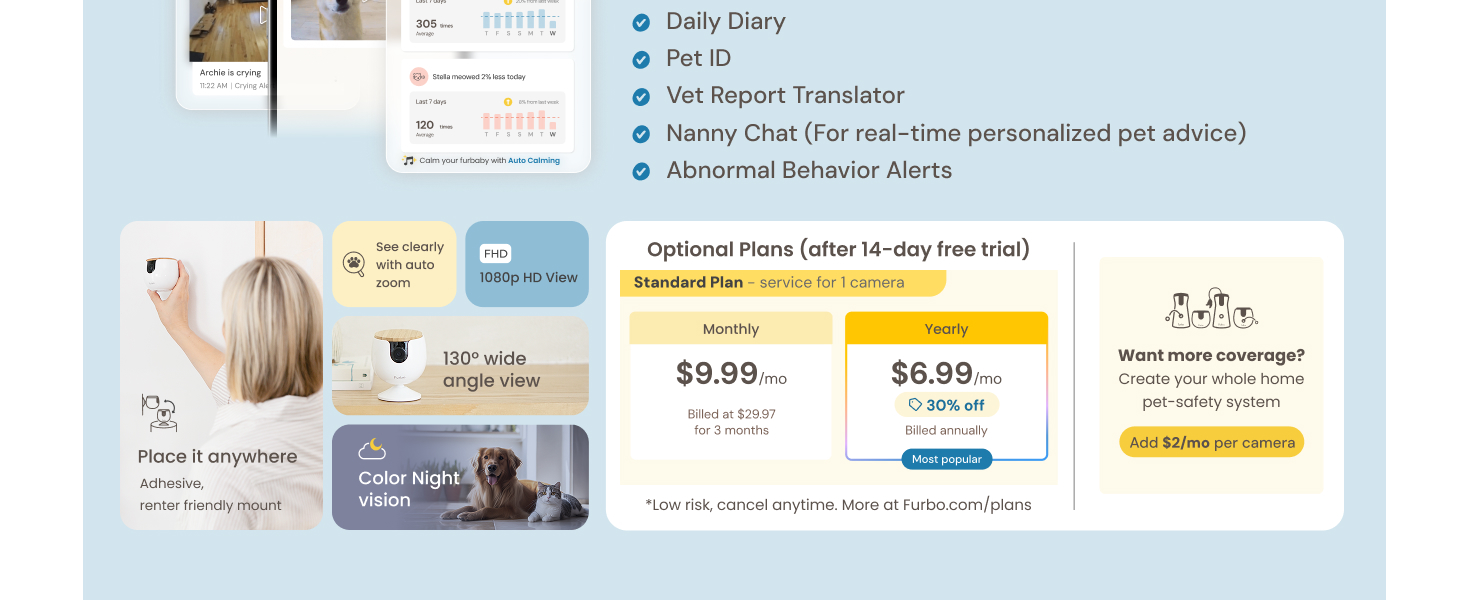Click the checkmark beside Abnormal Behavior Alerts

[x=642, y=172]
